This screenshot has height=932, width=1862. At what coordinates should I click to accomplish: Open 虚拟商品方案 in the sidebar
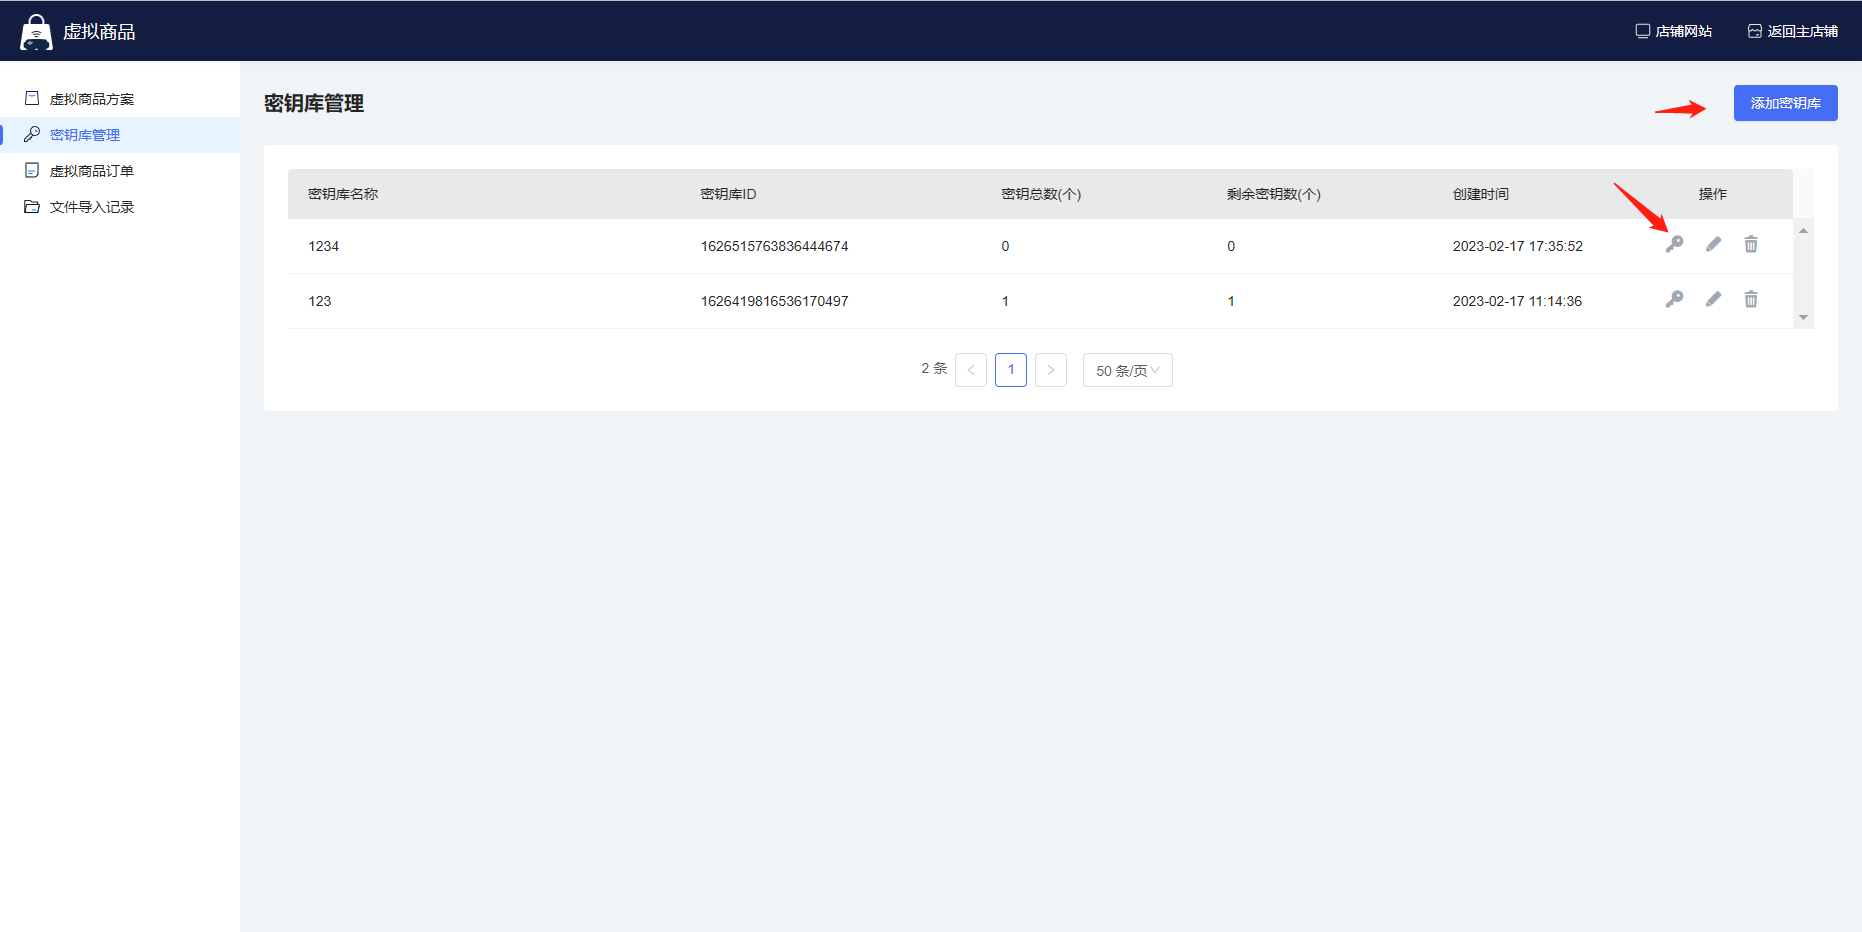91,99
